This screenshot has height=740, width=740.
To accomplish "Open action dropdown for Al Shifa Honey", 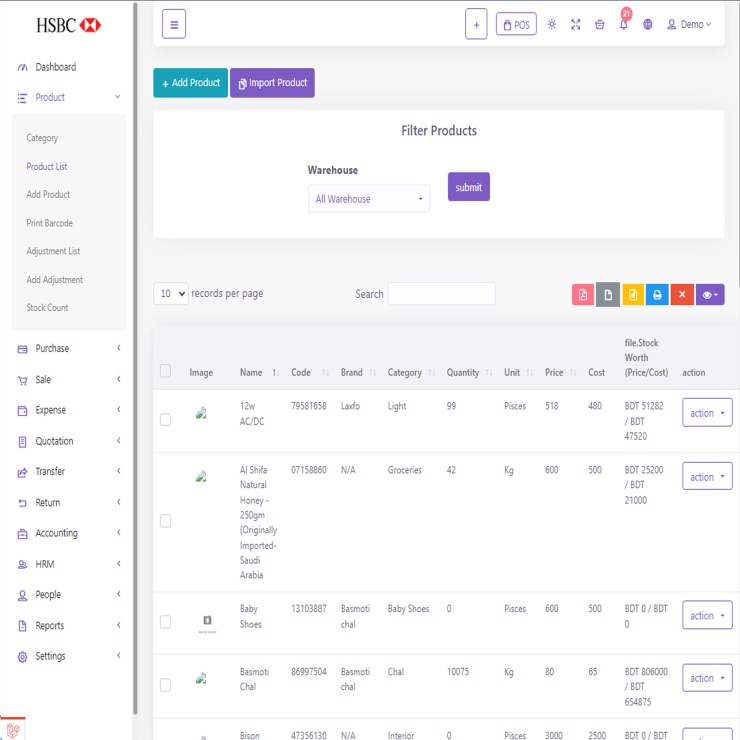I will click(x=707, y=477).
